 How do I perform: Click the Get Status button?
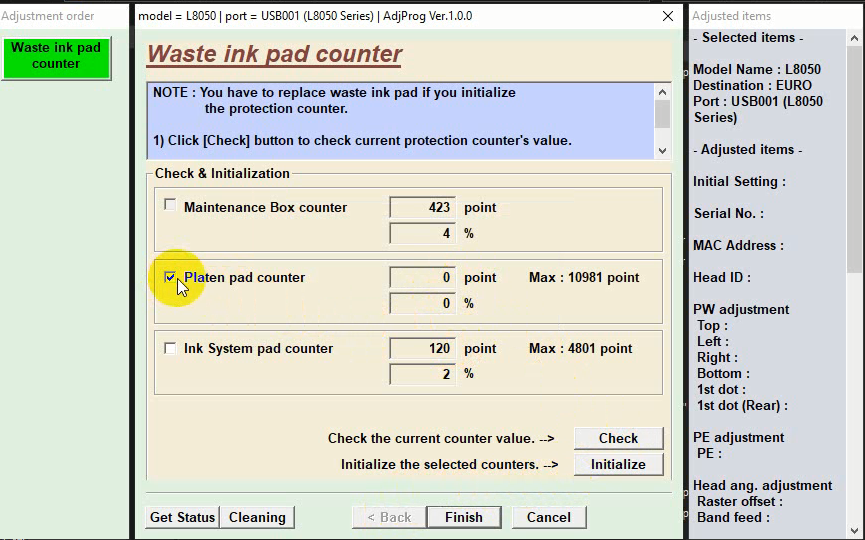182,517
